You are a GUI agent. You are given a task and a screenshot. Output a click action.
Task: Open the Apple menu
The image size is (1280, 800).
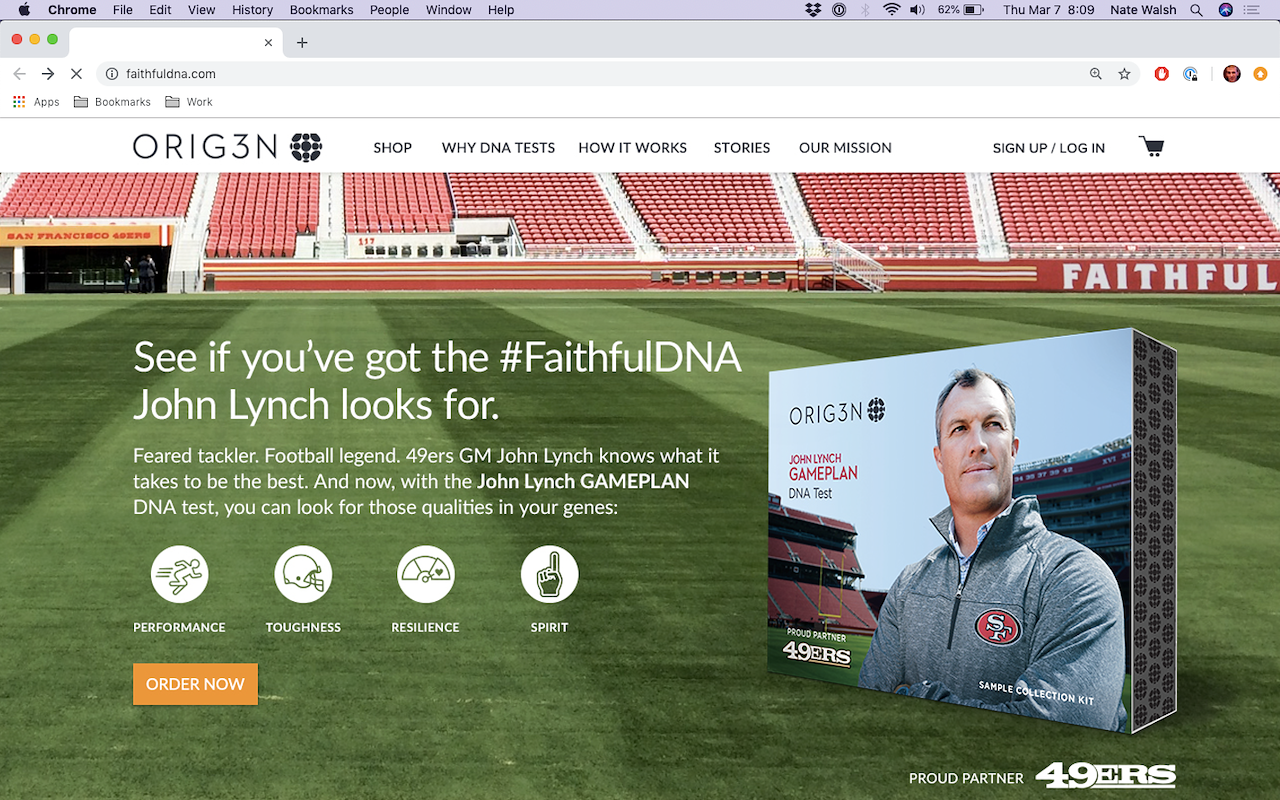pos(25,10)
